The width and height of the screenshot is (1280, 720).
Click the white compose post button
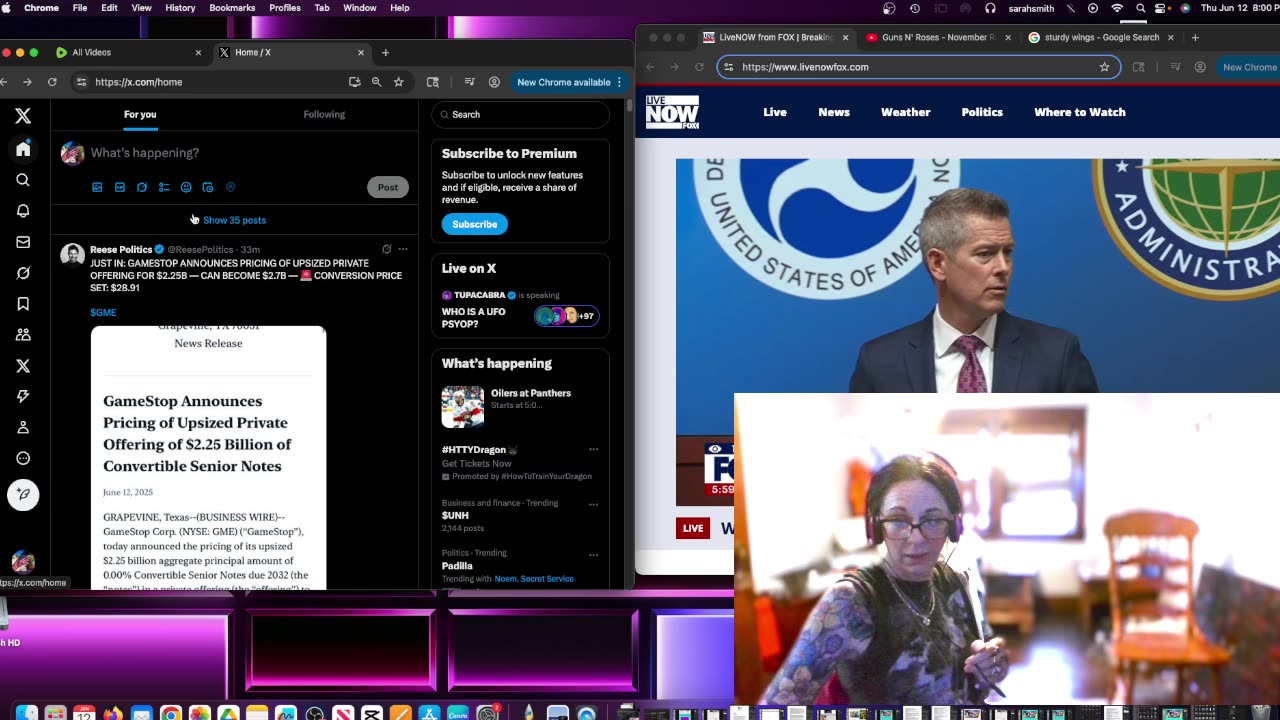[23, 494]
